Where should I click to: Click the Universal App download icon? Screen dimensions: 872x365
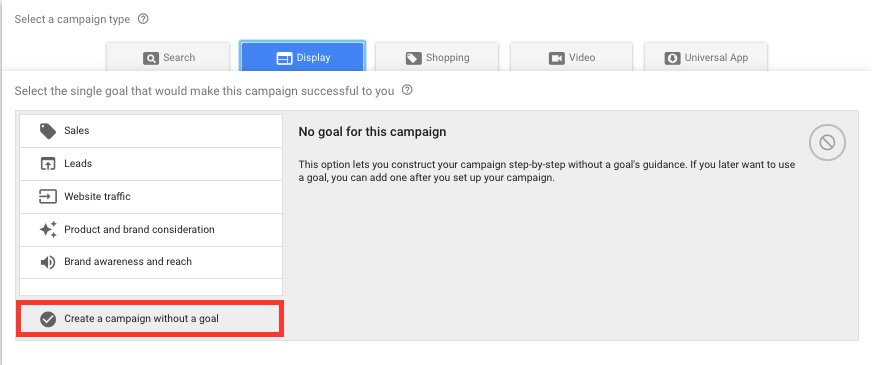tap(672, 58)
